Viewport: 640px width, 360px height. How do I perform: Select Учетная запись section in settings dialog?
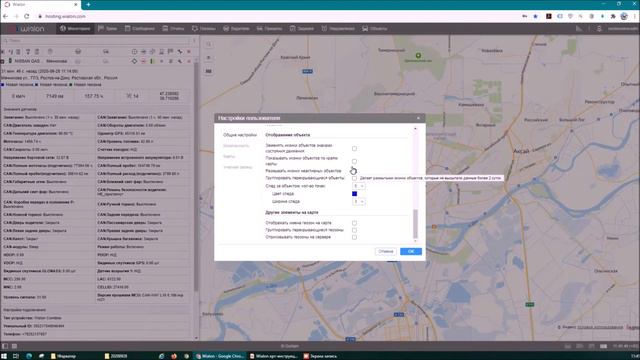[238, 167]
